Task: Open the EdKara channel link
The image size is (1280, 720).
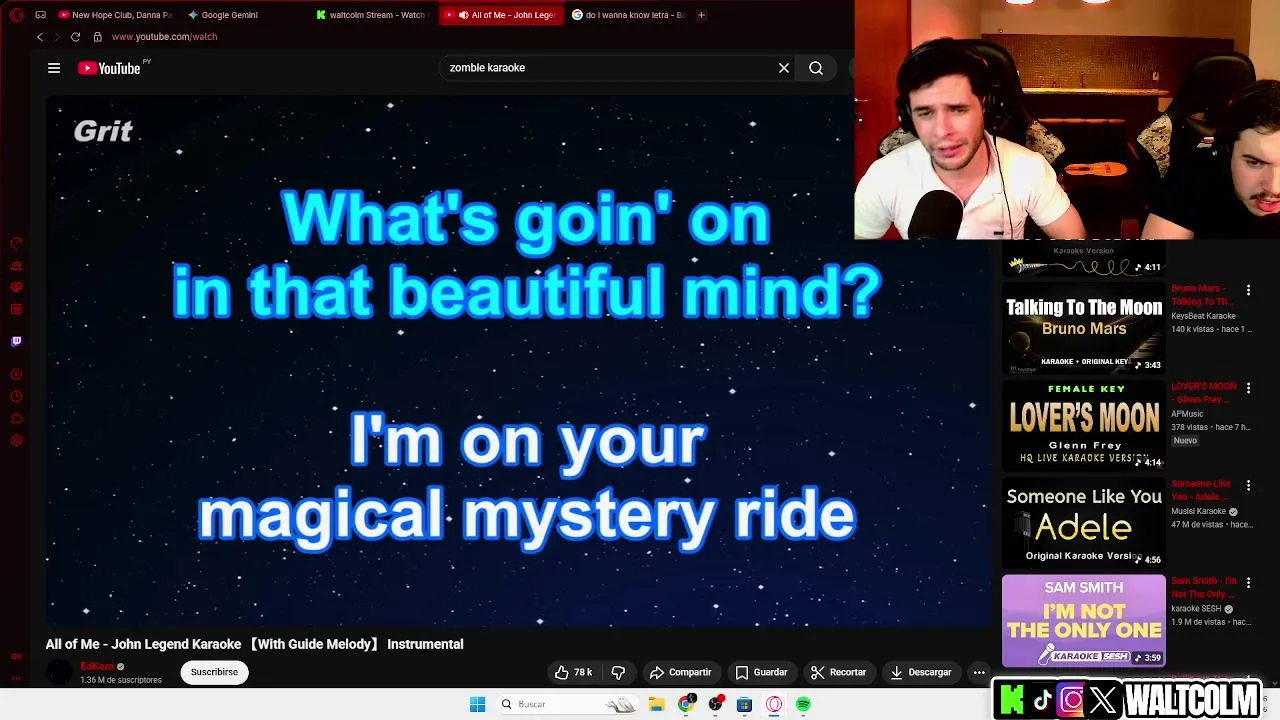Action: click(97, 666)
